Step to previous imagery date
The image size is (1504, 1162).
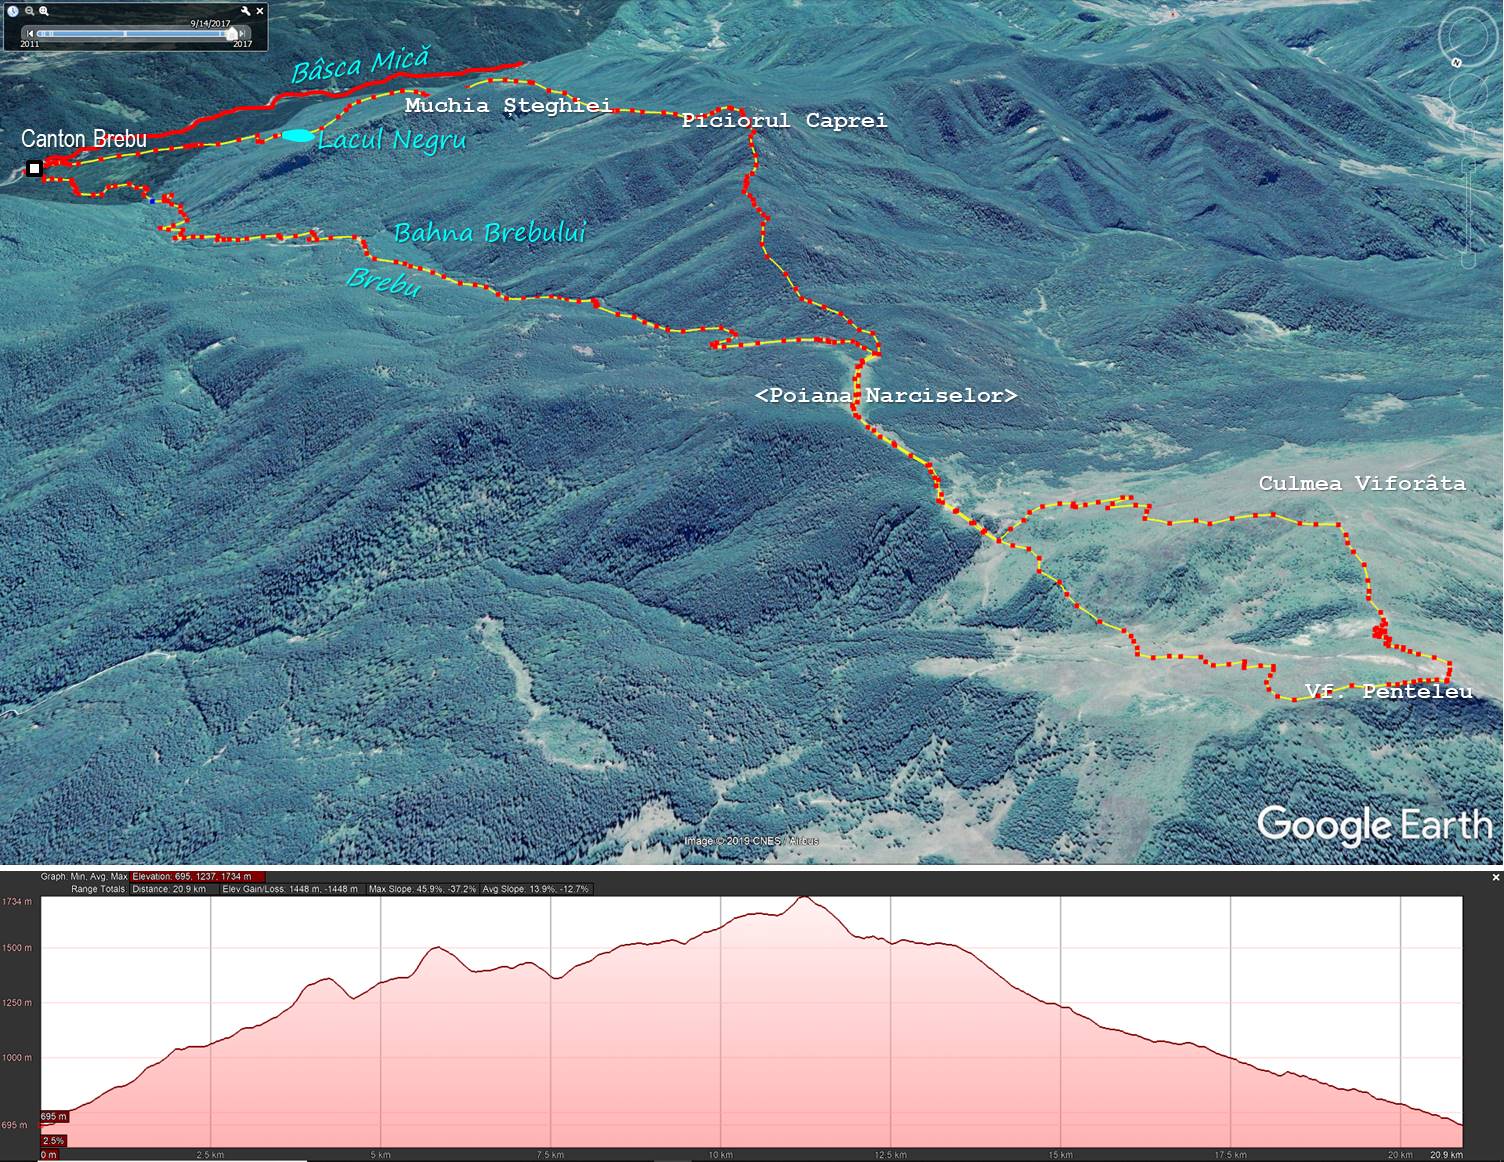pyautogui.click(x=31, y=33)
